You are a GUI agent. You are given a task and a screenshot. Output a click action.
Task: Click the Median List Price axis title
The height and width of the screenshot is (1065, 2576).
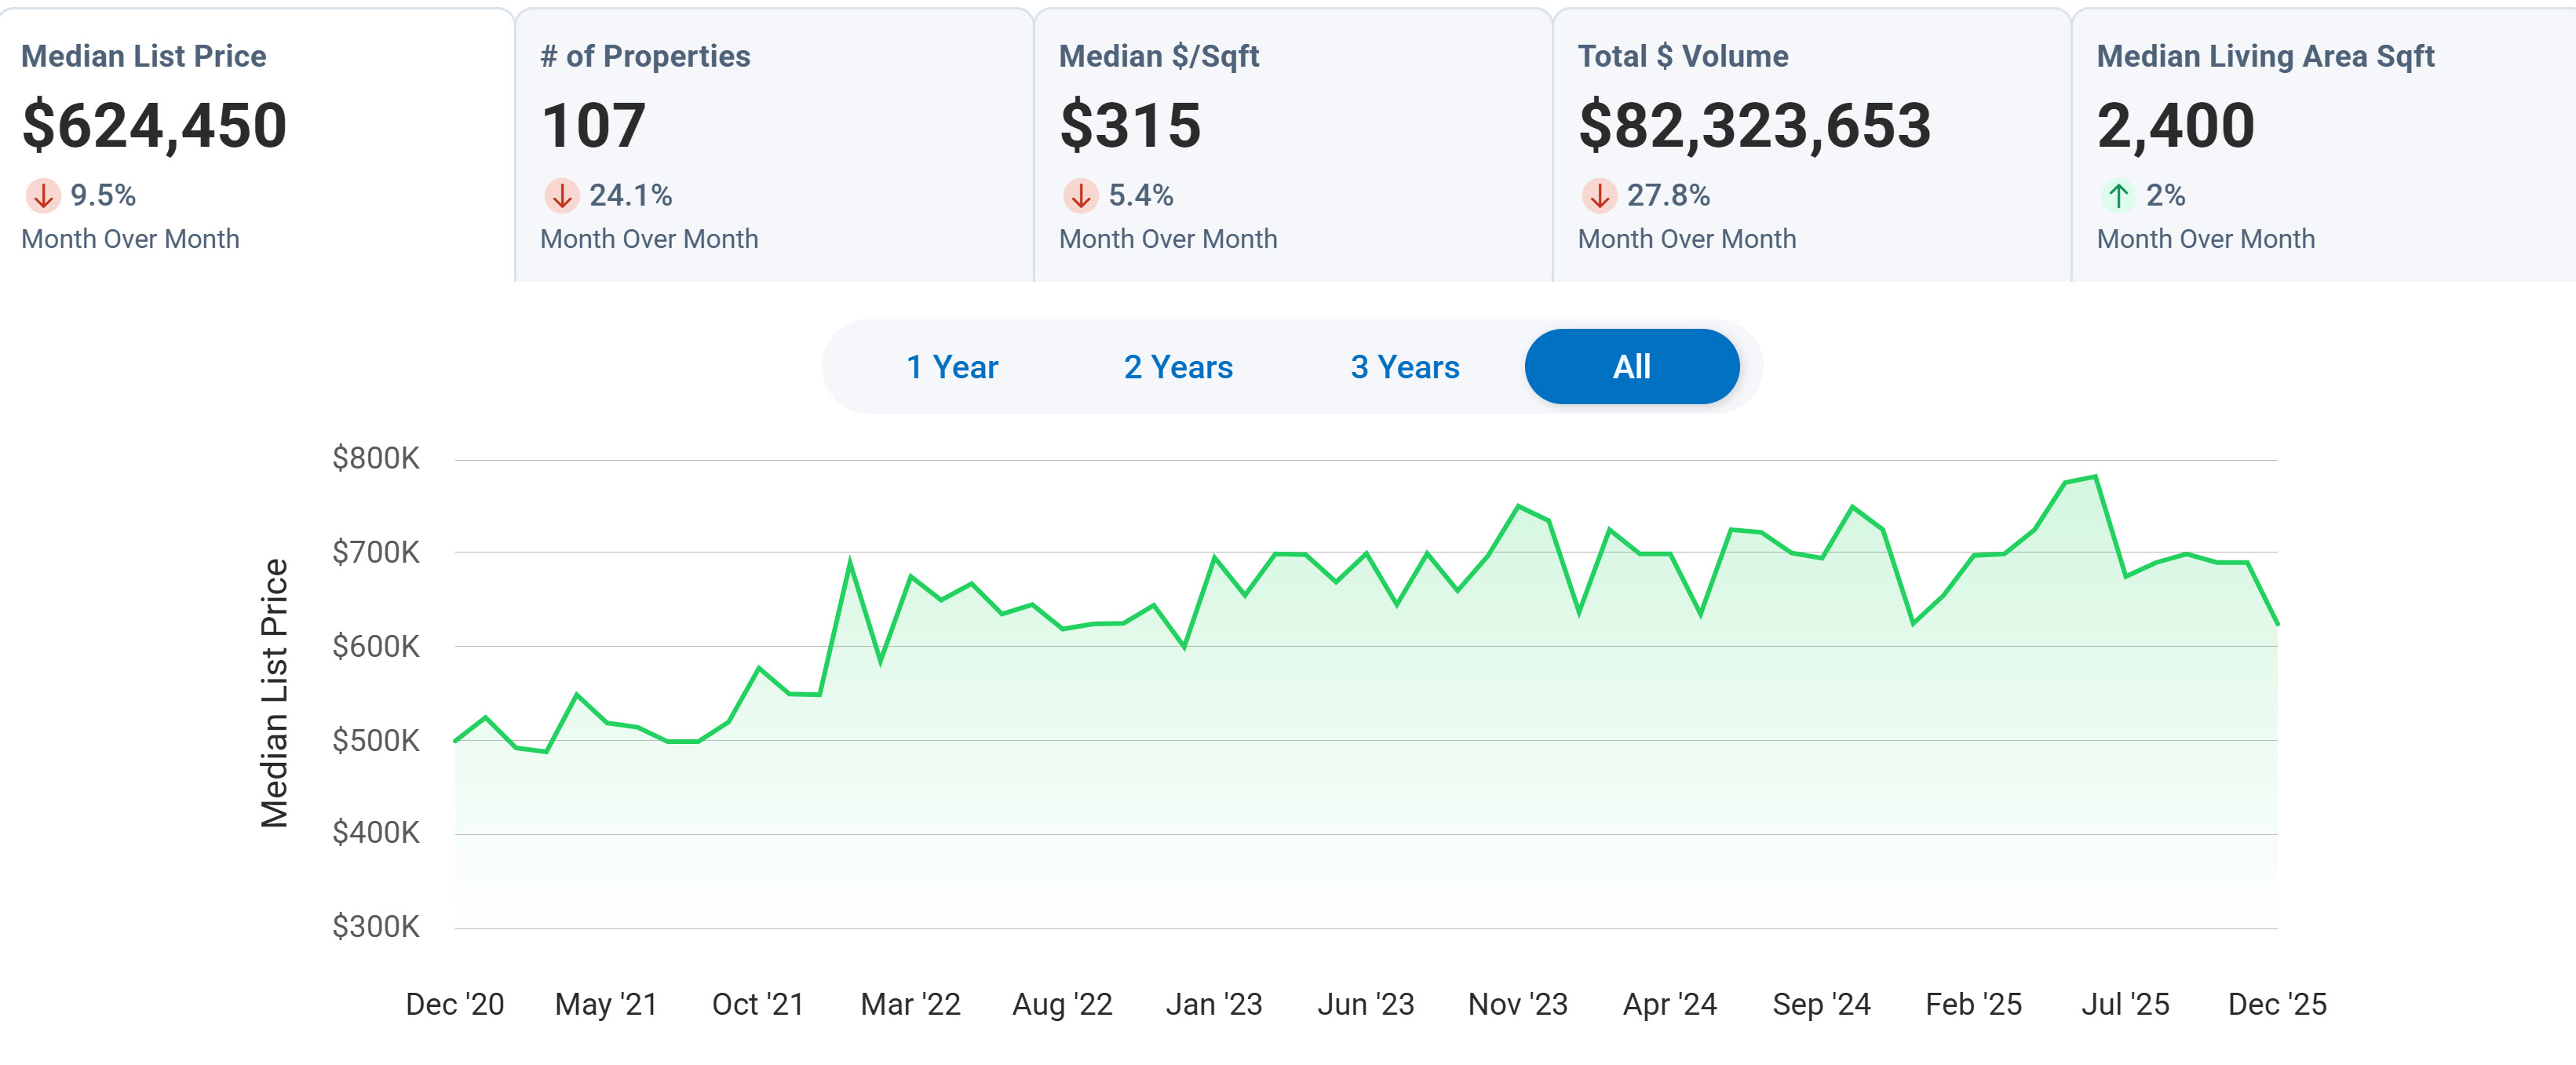tap(274, 693)
